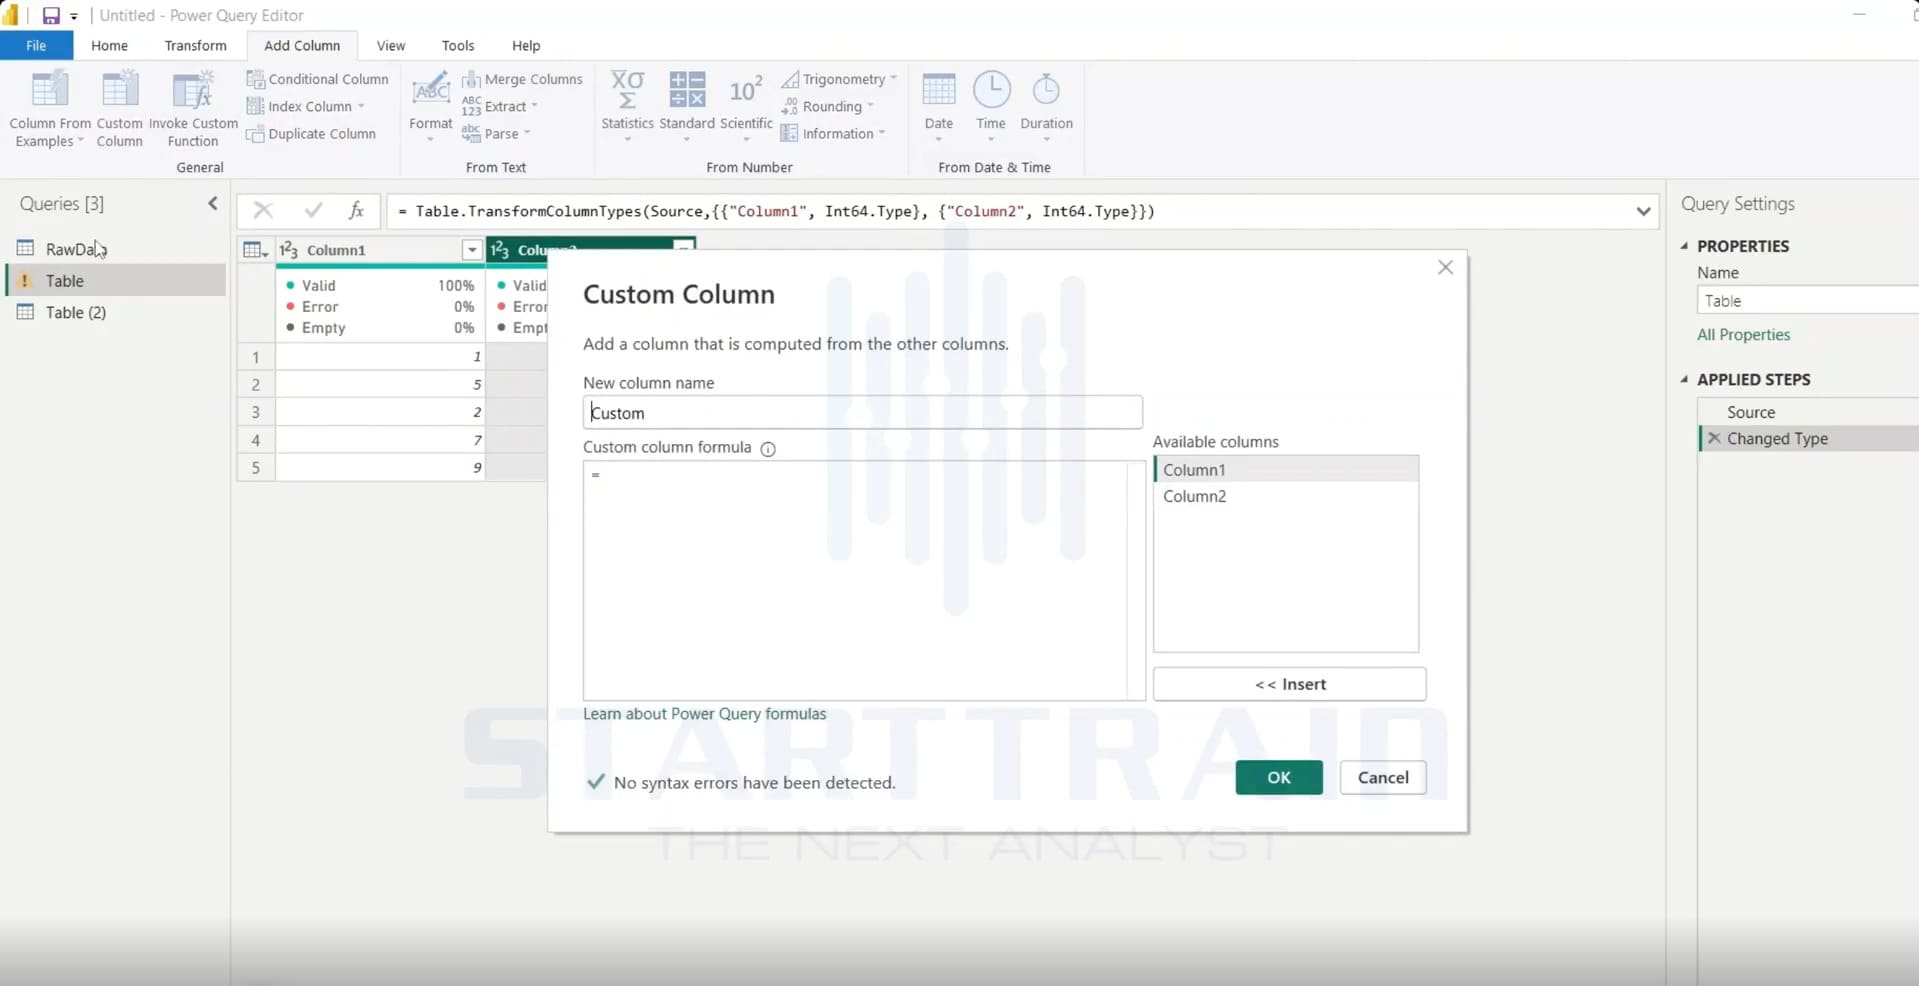Select Column2 in Available columns
Image resolution: width=1919 pixels, height=986 pixels.
[x=1286, y=496]
